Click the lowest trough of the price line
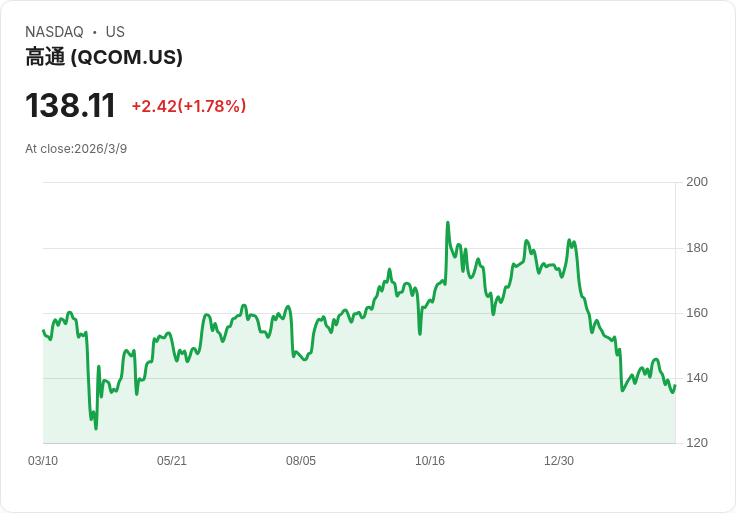Viewport: 736px width, 513px height. click(x=96, y=428)
